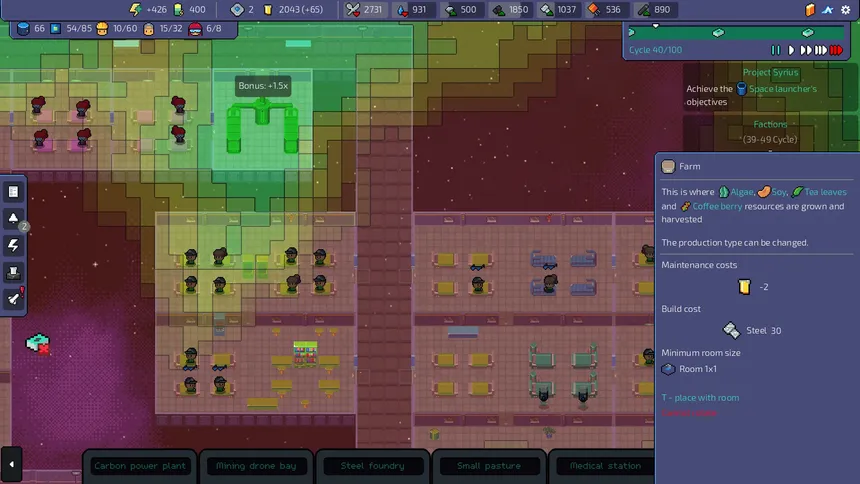Select the resource icon showing 500
The image size is (860, 484).
coord(450,9)
